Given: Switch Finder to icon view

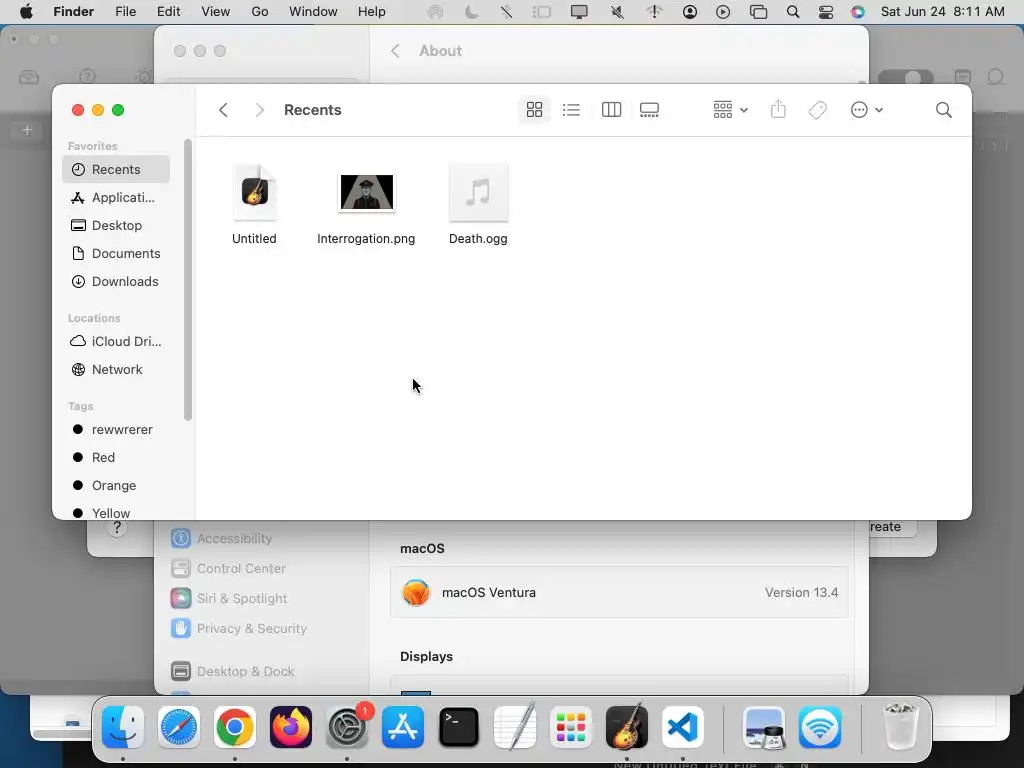Looking at the screenshot, I should pos(534,110).
